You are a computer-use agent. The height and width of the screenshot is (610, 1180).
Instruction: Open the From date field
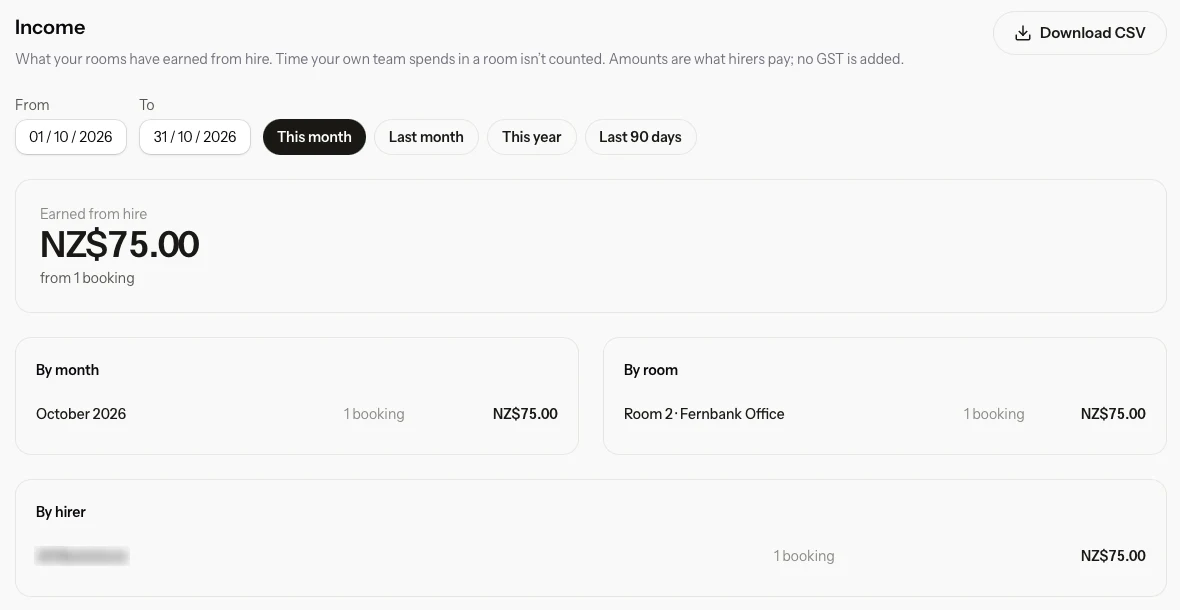pyautogui.click(x=71, y=137)
